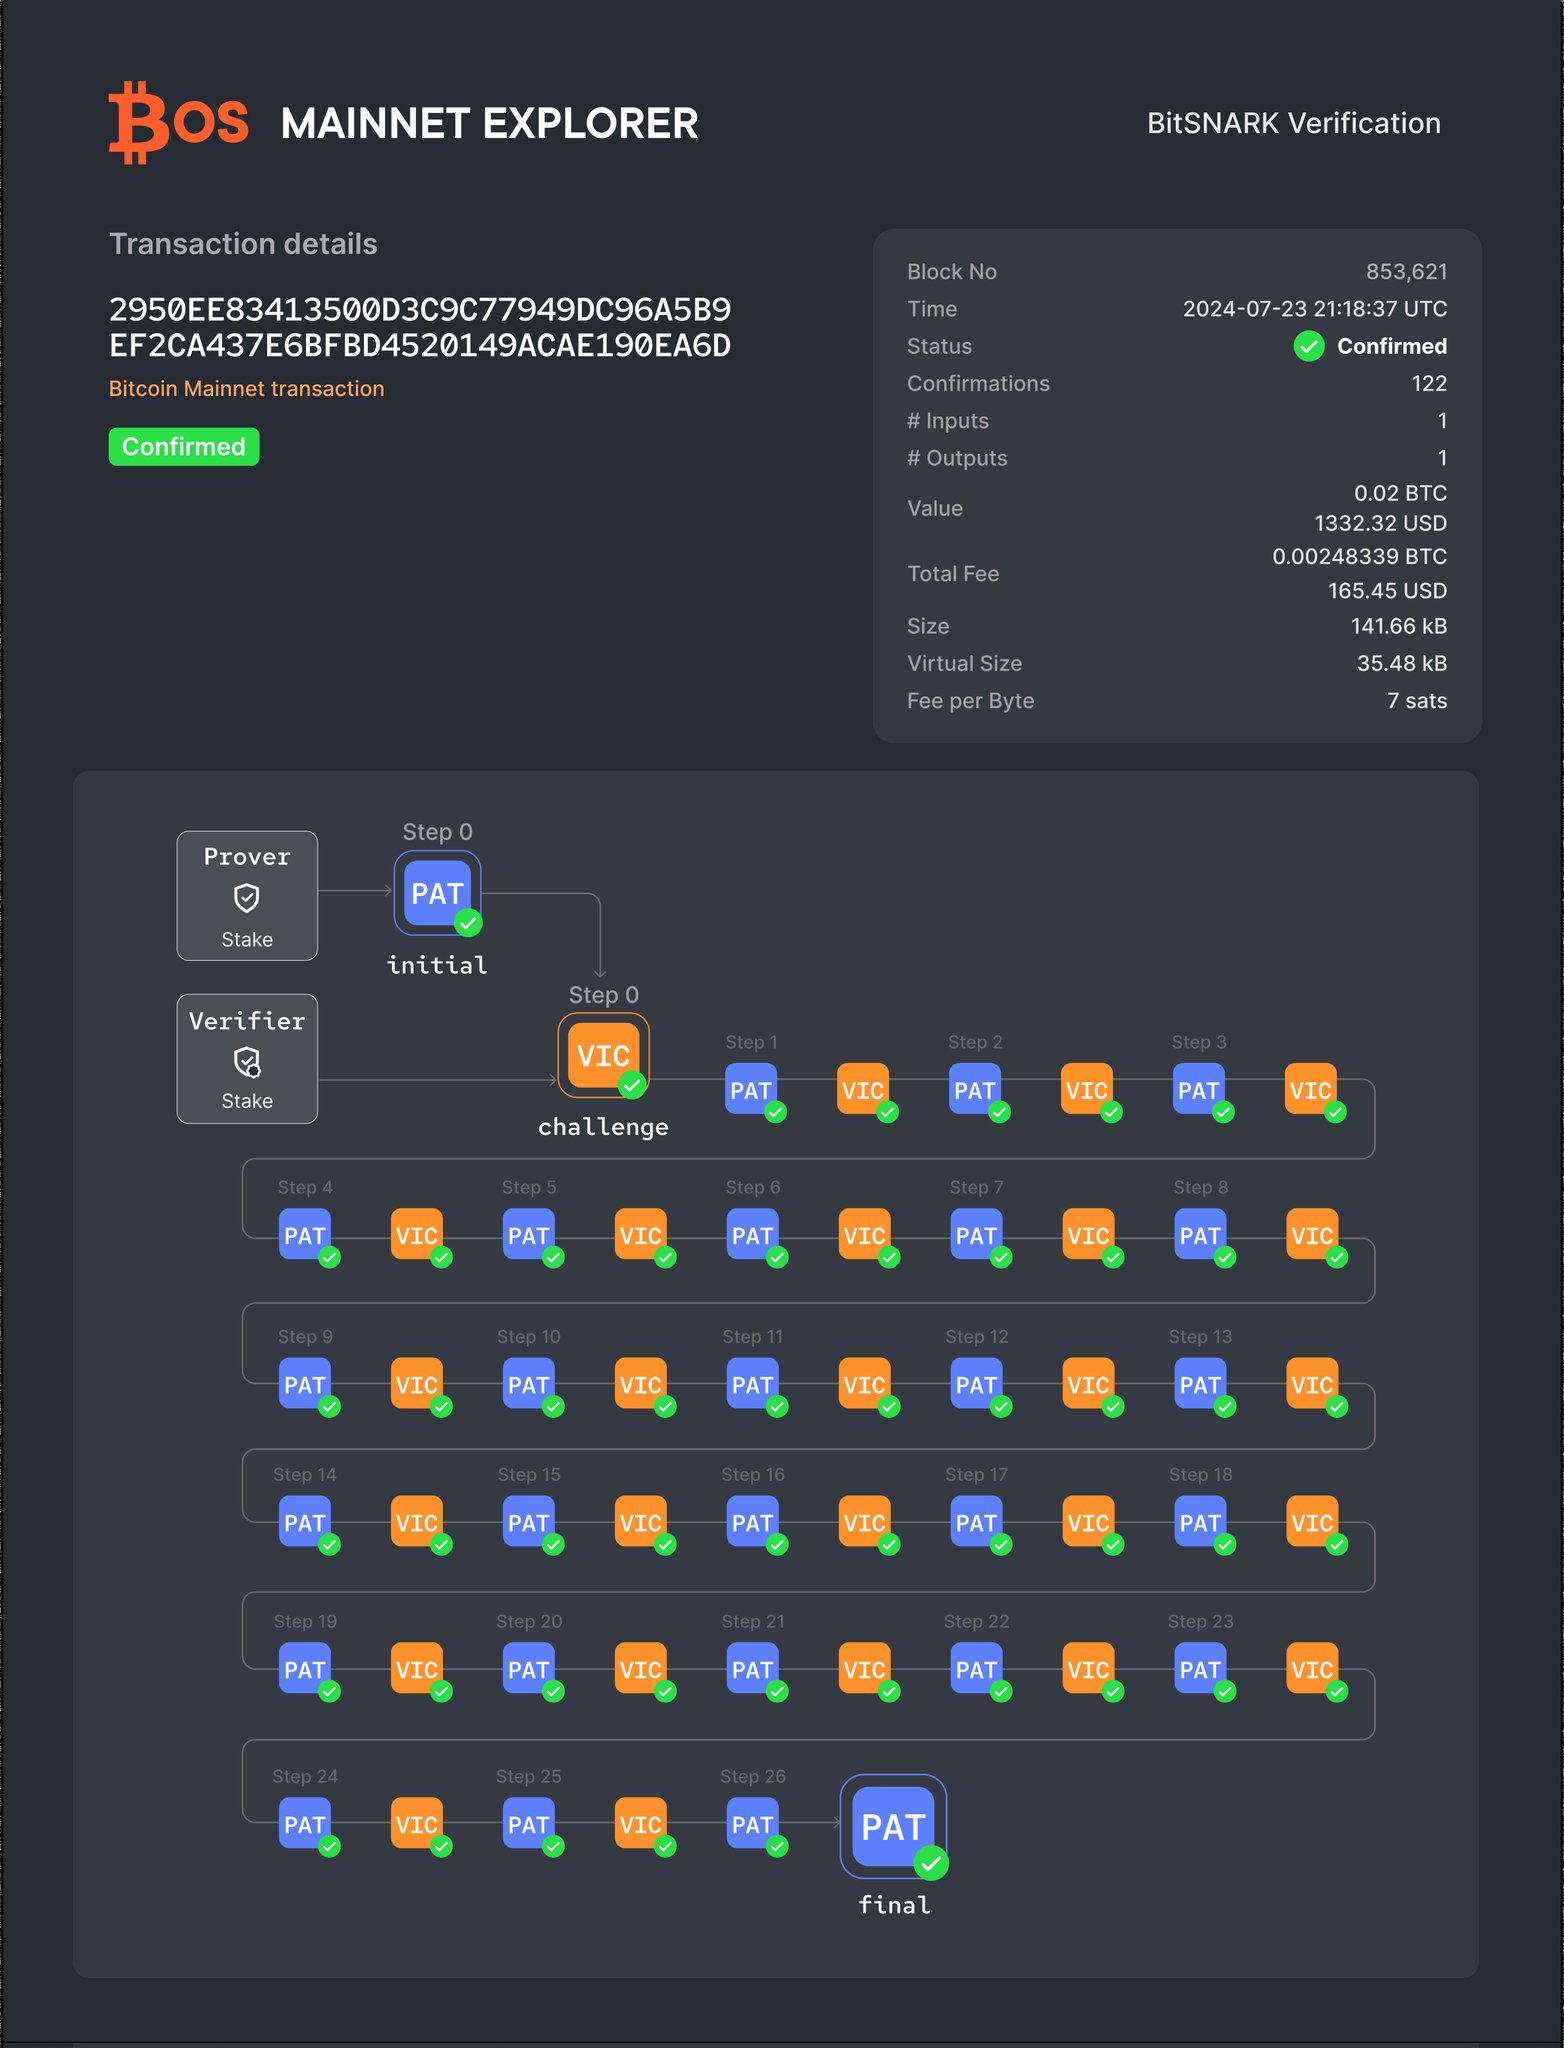Click the BOS Bitcoin logo
1564x2048 pixels.
click(178, 123)
